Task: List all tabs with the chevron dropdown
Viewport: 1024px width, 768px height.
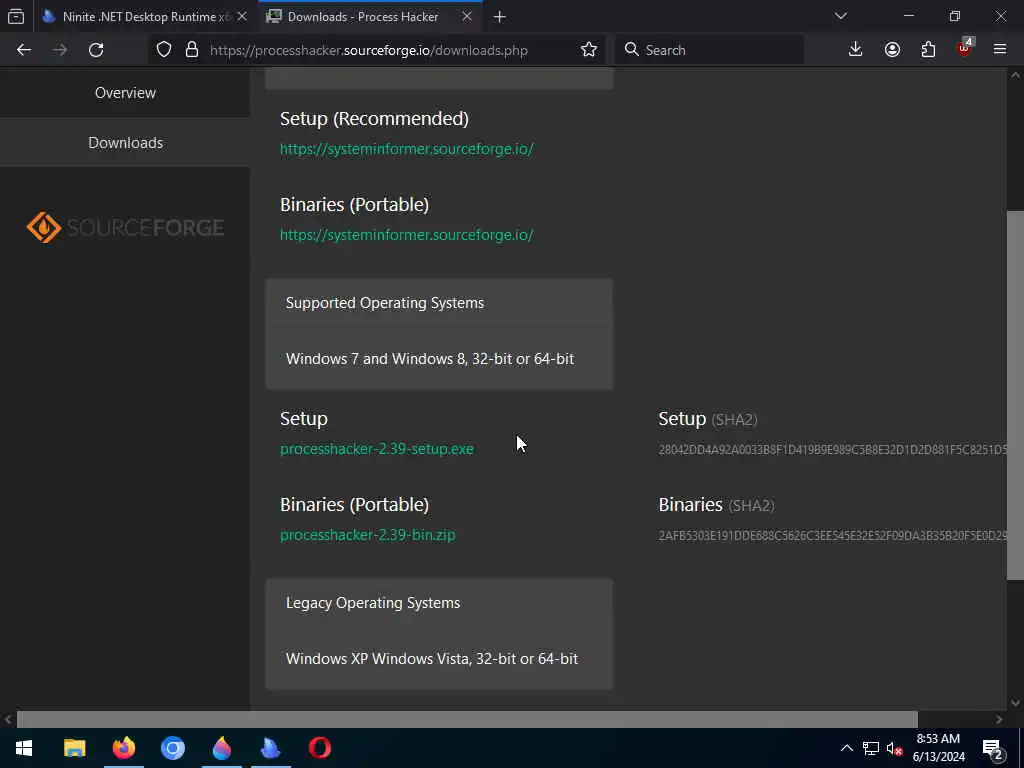Action: [x=840, y=16]
